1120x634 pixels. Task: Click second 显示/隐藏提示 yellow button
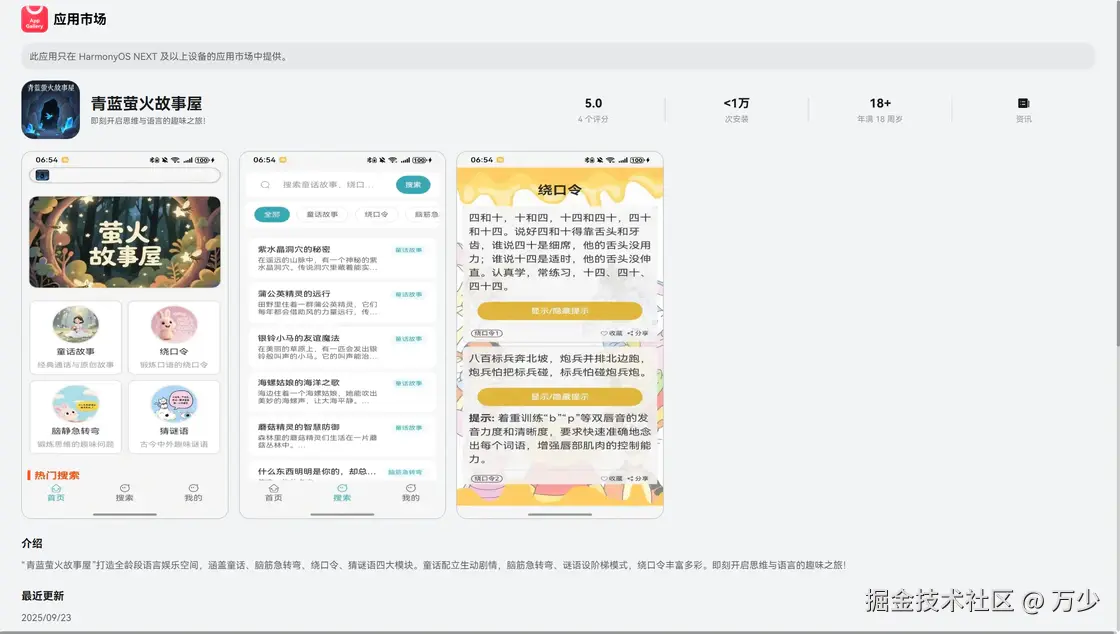(560, 396)
